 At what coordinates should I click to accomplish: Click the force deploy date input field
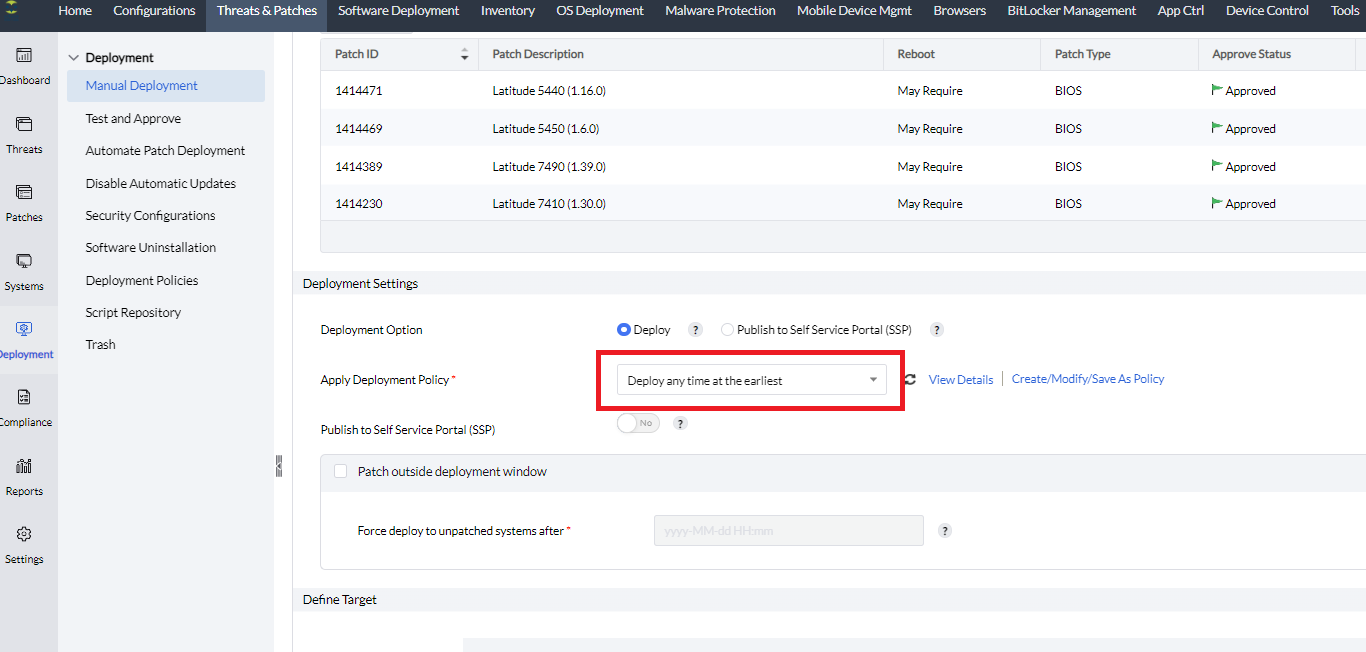coord(788,531)
